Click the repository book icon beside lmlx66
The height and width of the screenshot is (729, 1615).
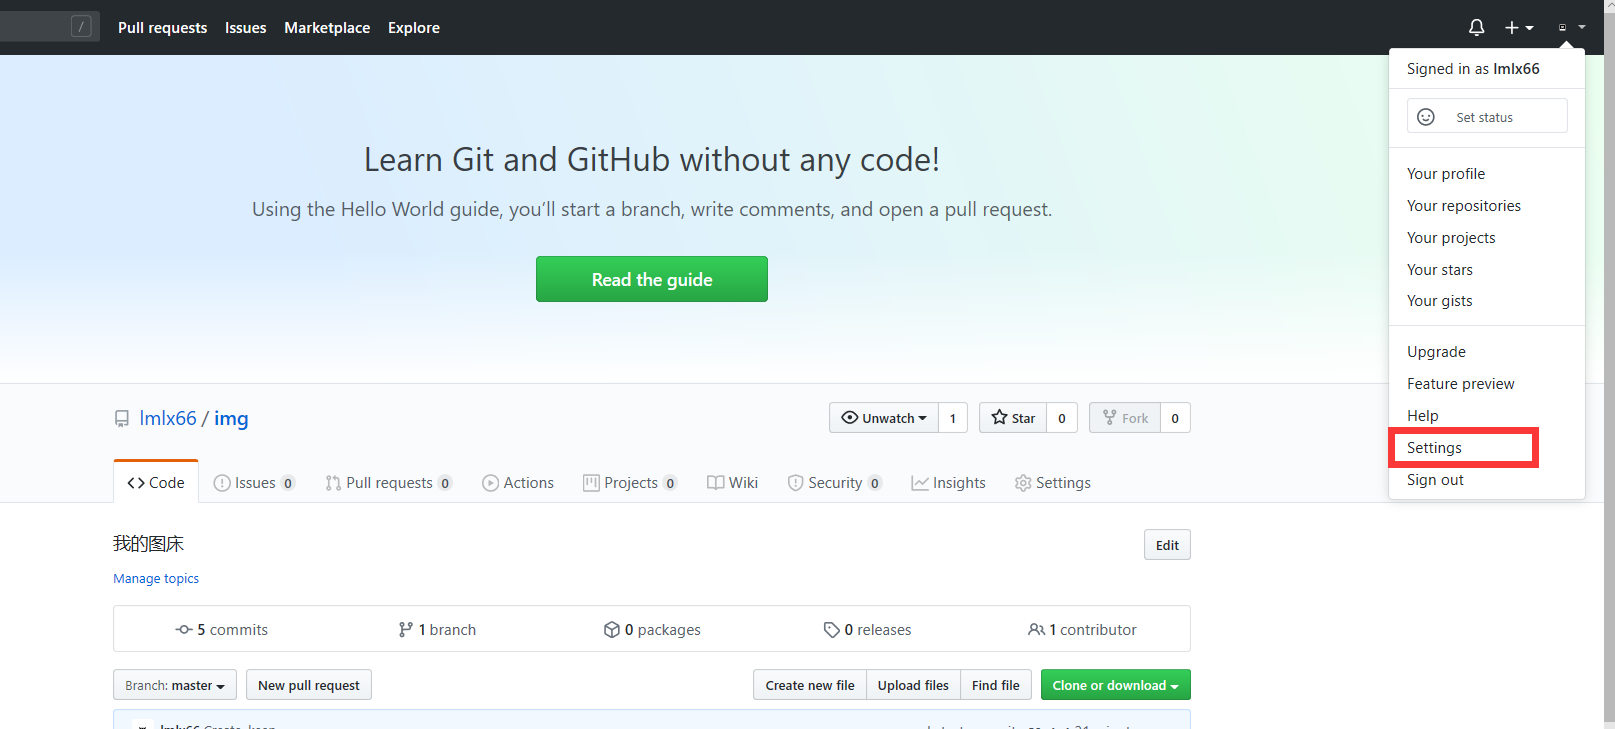[122, 419]
